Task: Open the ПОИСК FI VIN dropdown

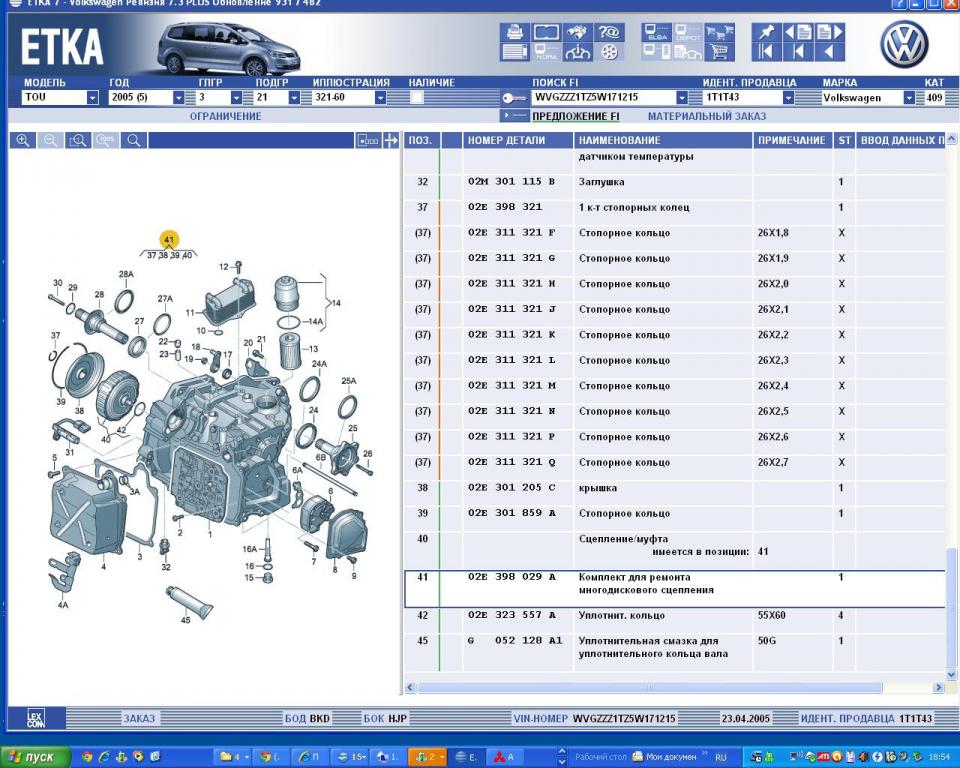Action: coord(682,97)
